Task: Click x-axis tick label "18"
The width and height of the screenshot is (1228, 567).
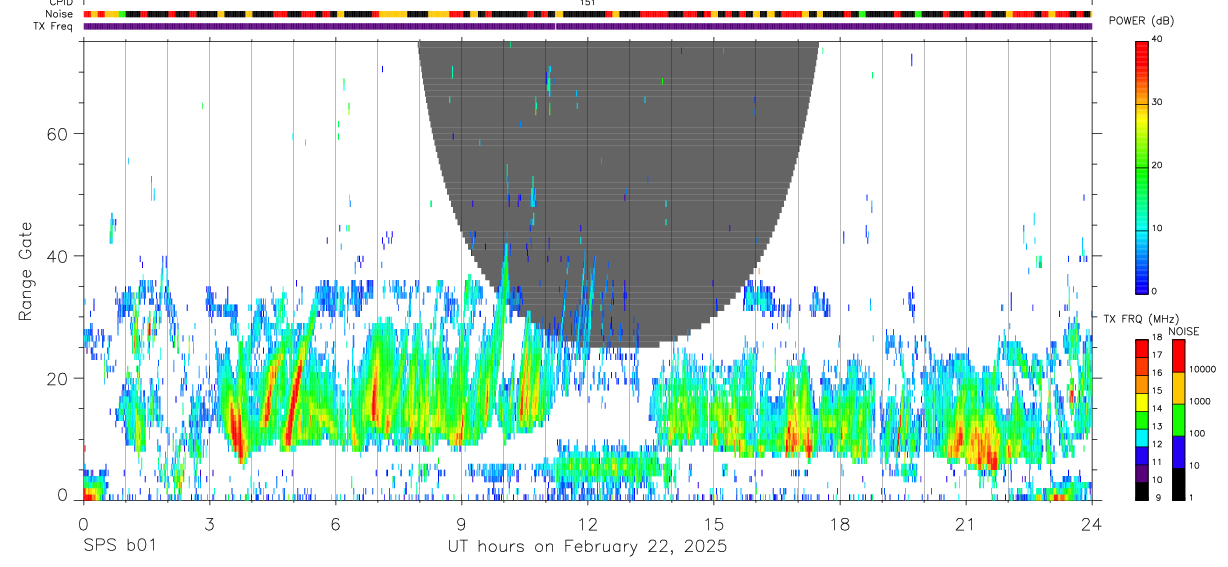Action: (x=839, y=524)
